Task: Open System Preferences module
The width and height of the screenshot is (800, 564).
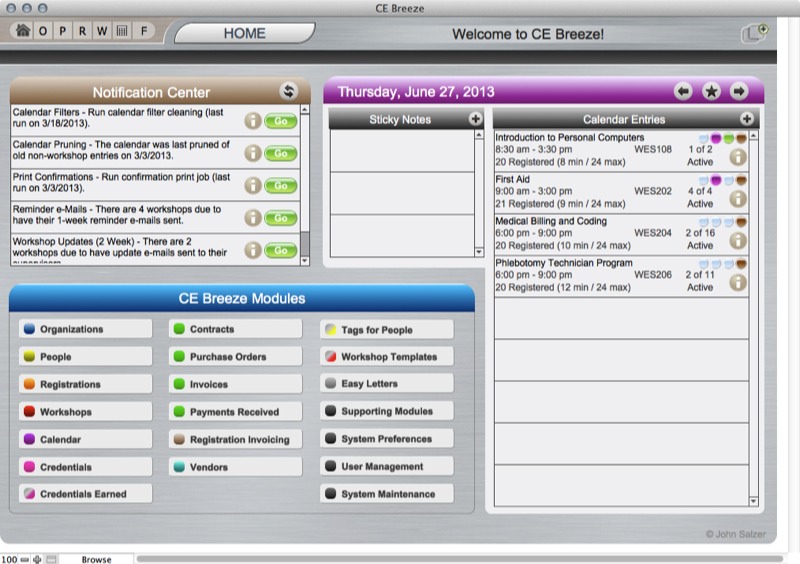Action: 387,439
